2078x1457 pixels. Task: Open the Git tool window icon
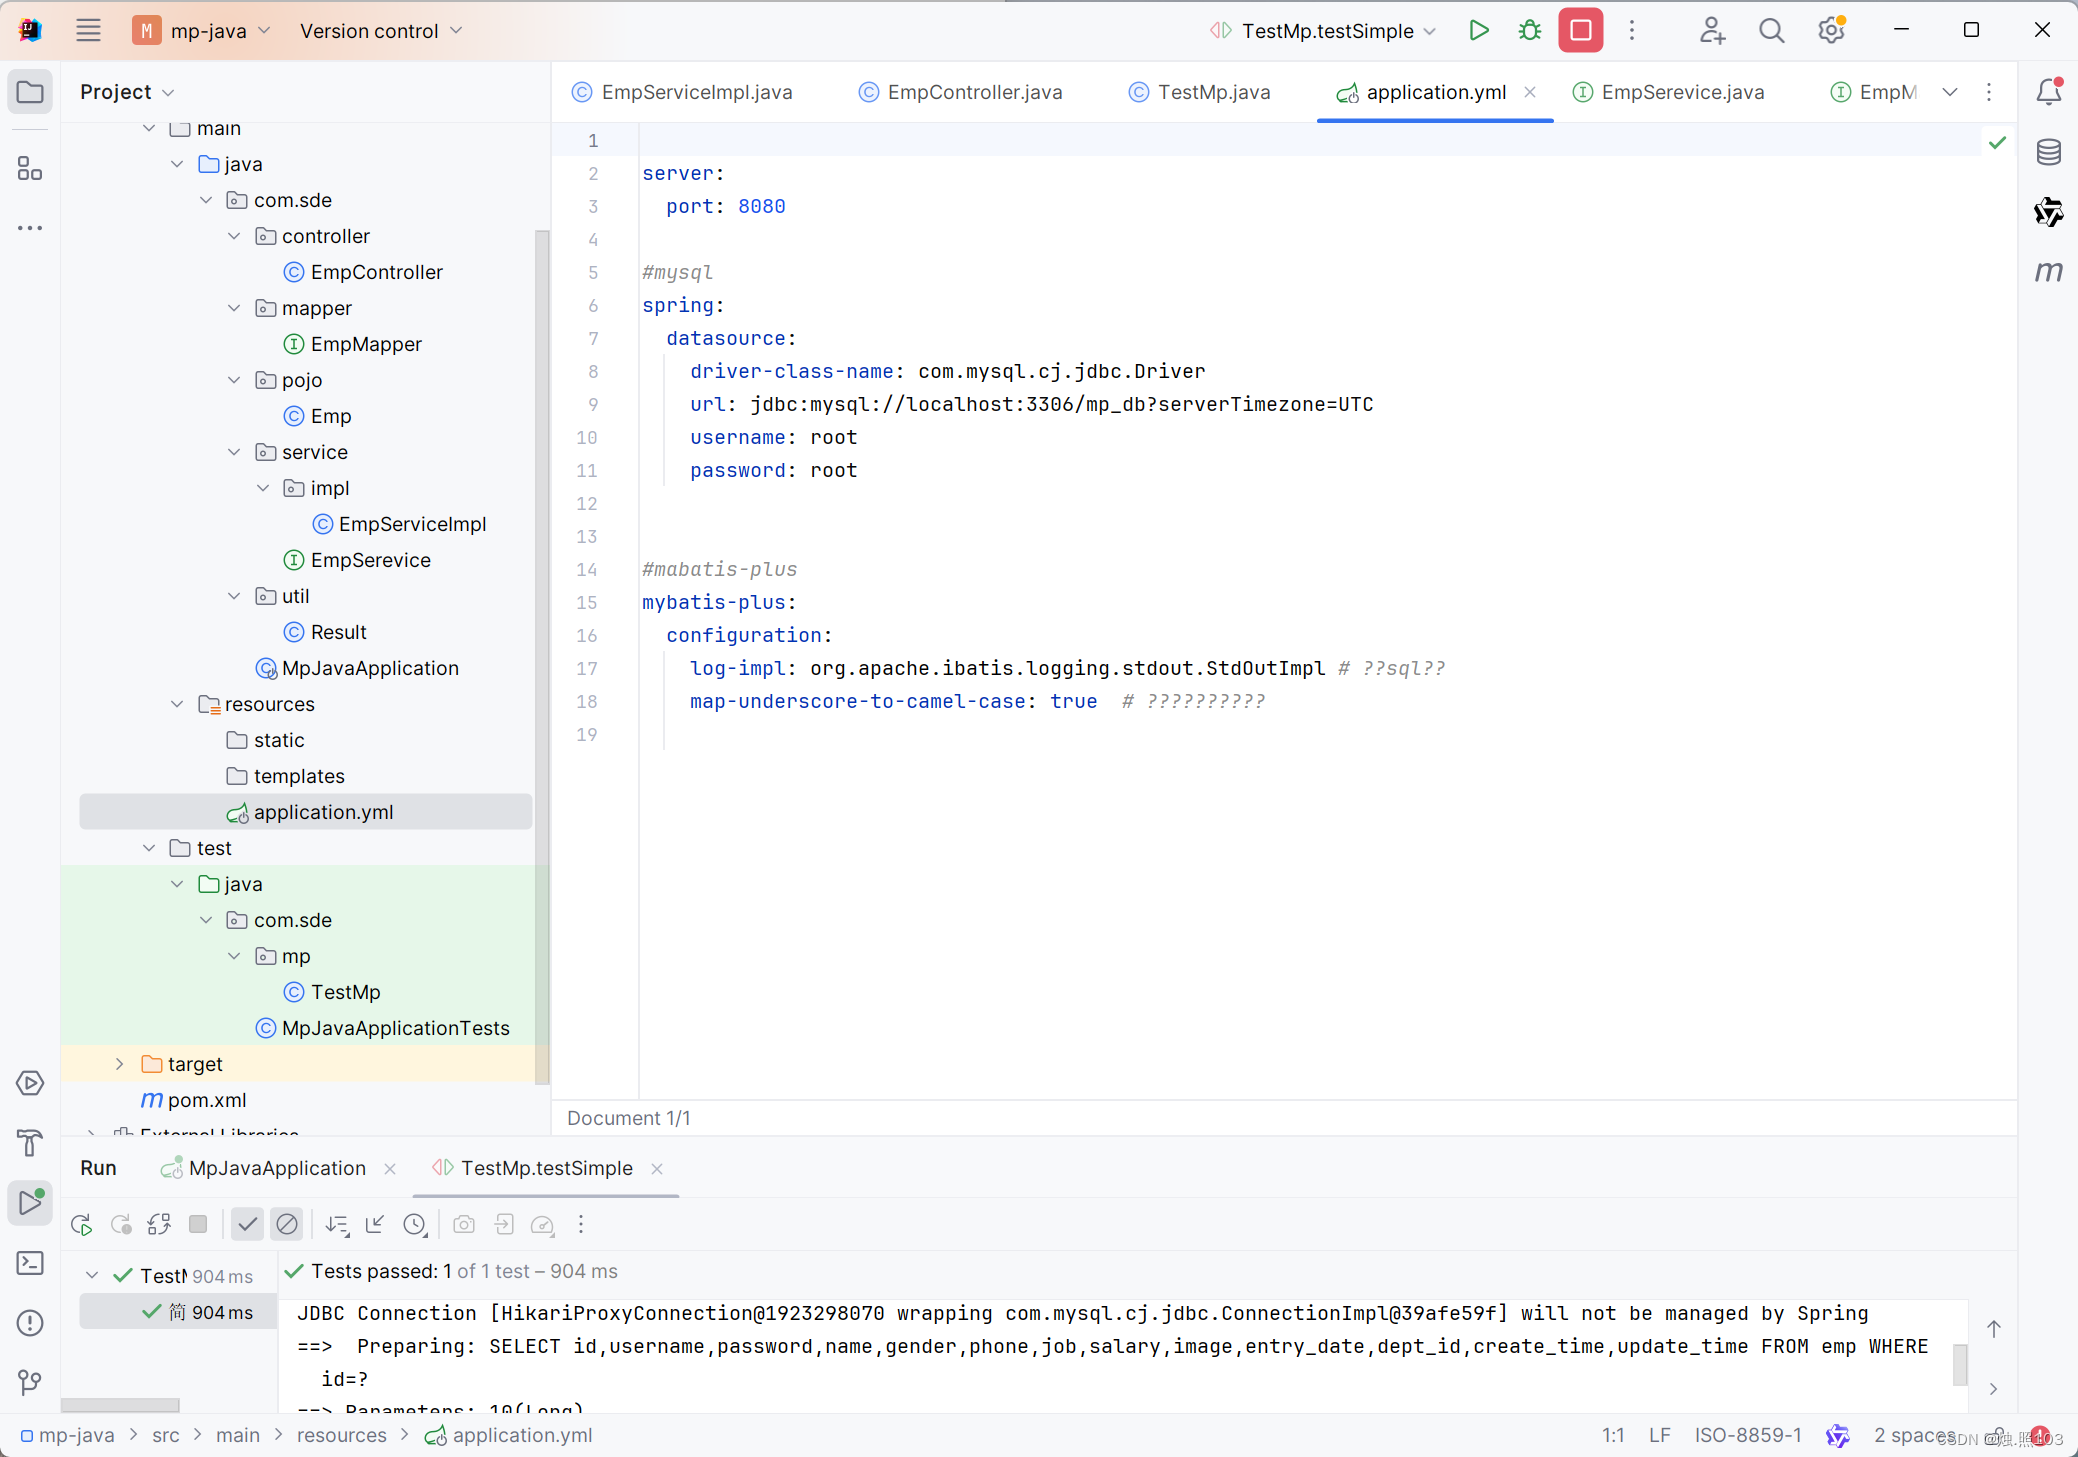(30, 1383)
